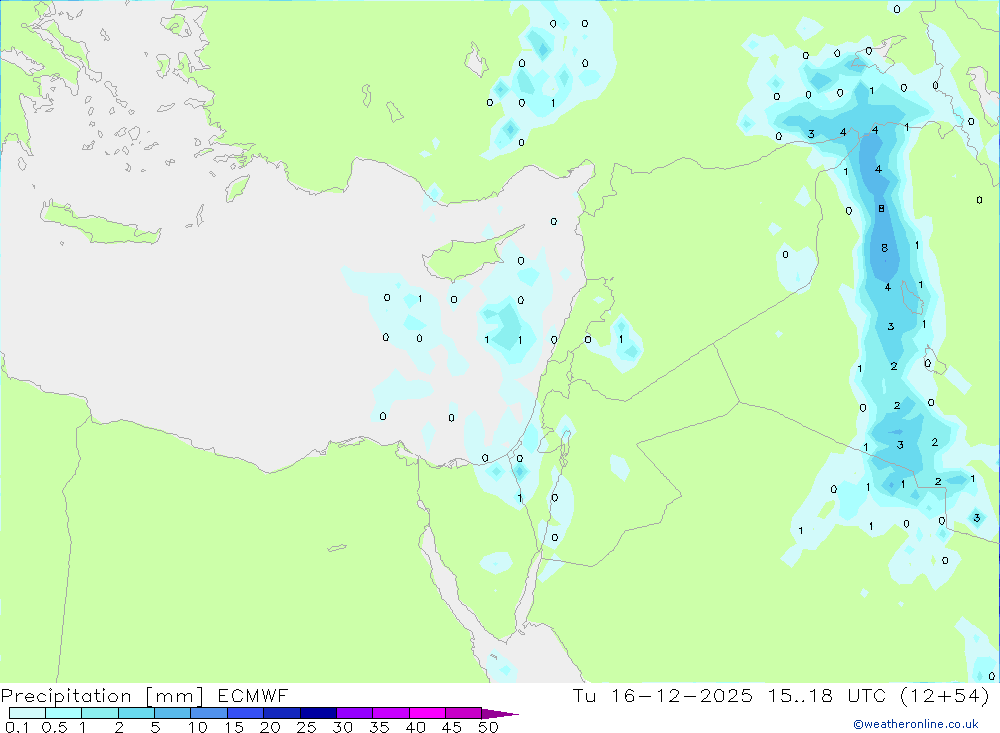Select the 2–5 mm legend color swatch
The height and width of the screenshot is (733, 1000).
click(136, 713)
